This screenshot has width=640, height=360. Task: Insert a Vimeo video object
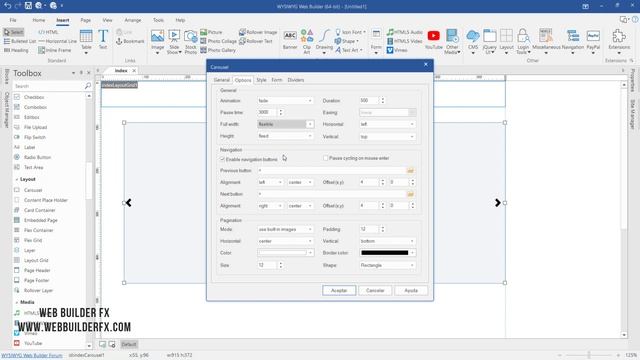point(397,50)
